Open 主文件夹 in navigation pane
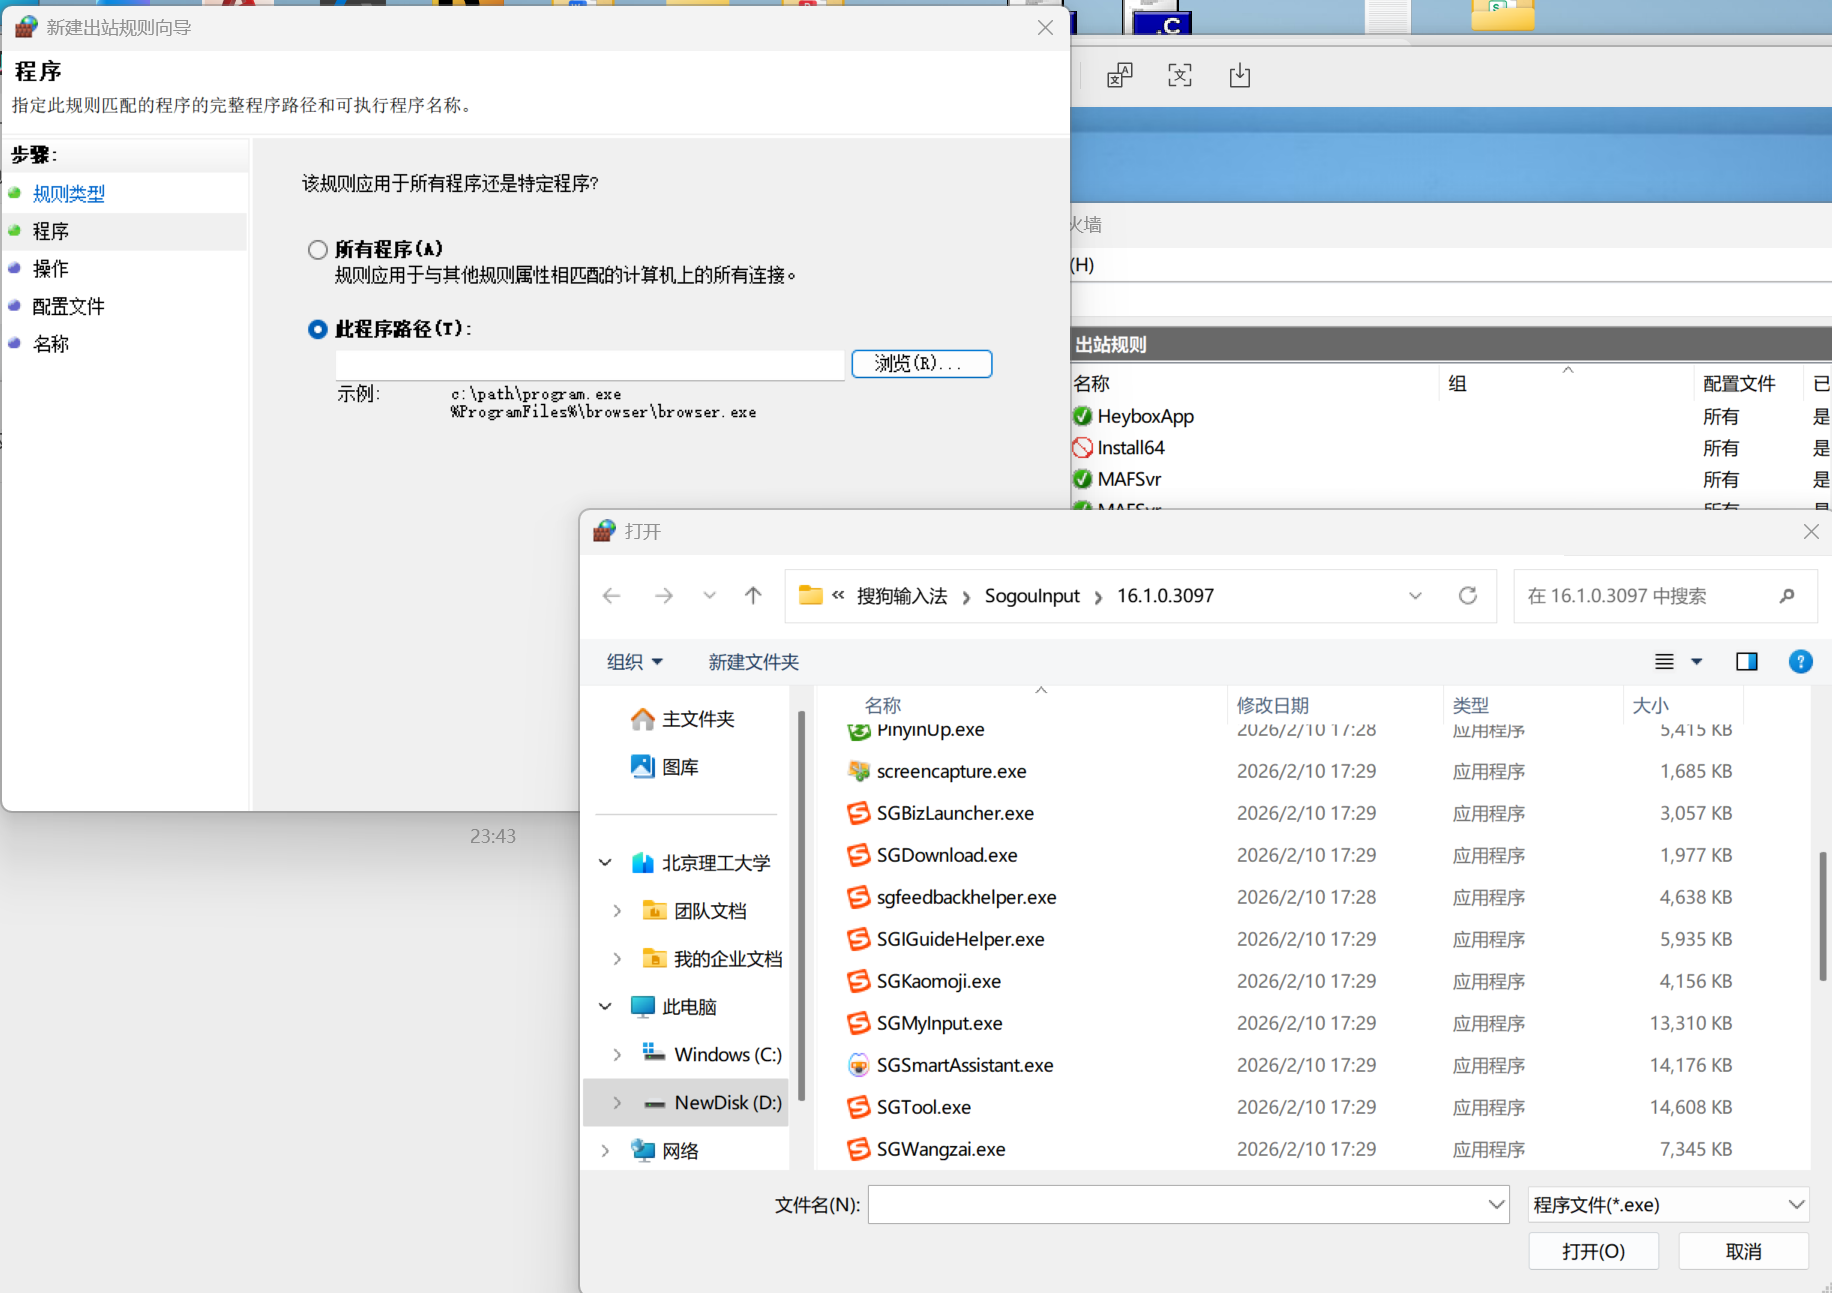Viewport: 1832px width, 1293px height. [698, 719]
